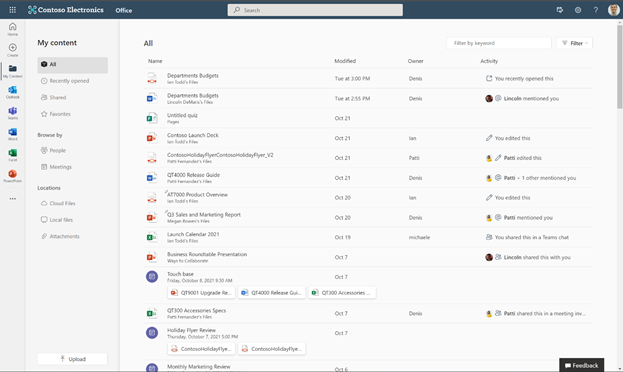Open the Feedback button
Screen dimensions: 623x372
(581, 365)
